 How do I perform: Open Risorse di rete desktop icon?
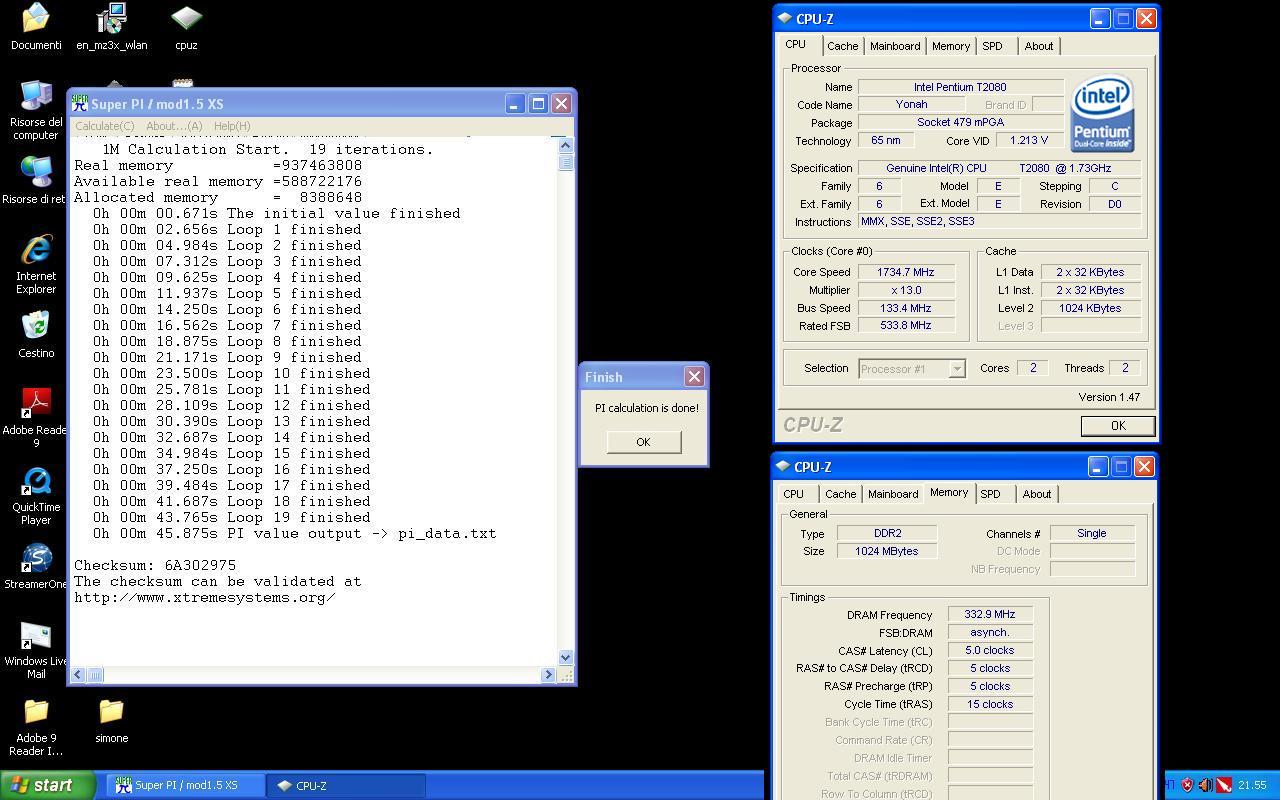point(36,180)
